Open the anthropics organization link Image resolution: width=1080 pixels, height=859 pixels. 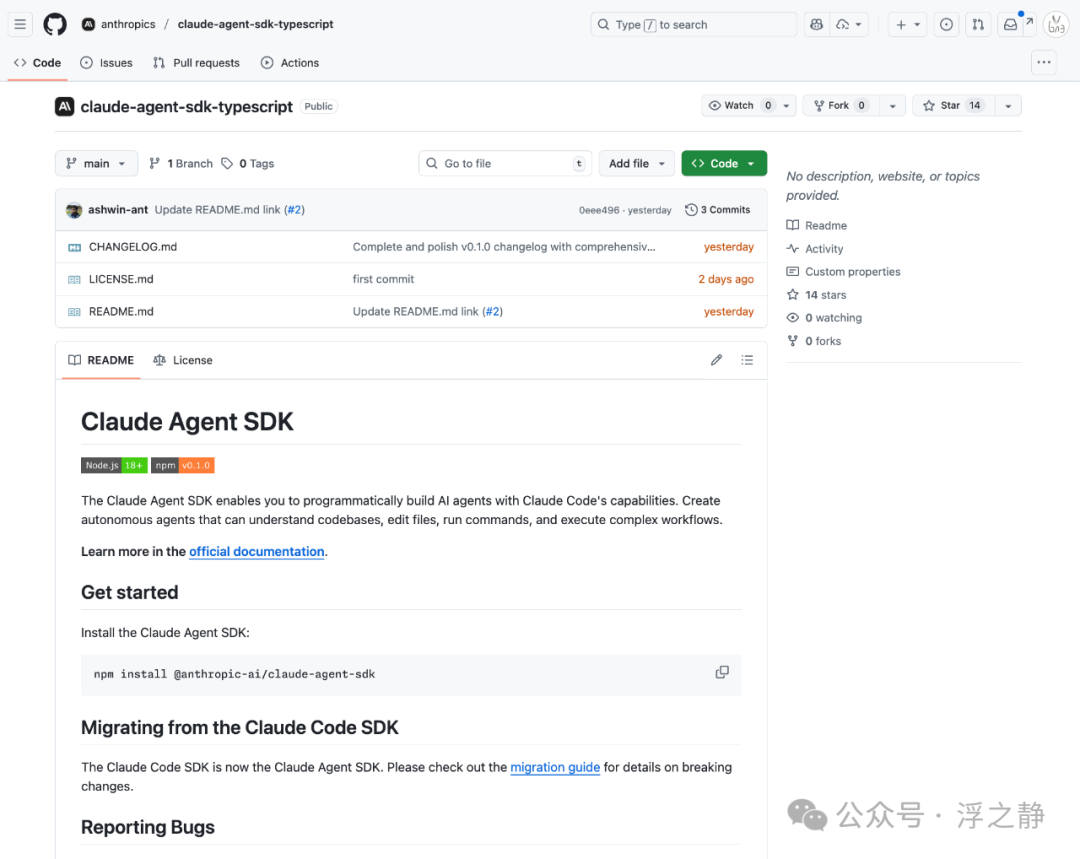(128, 24)
